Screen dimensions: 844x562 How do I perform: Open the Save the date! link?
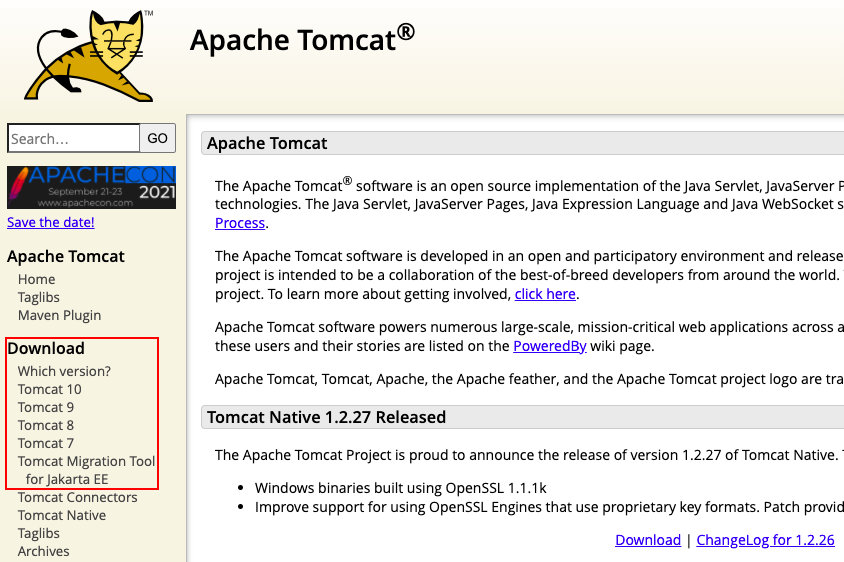point(51,222)
